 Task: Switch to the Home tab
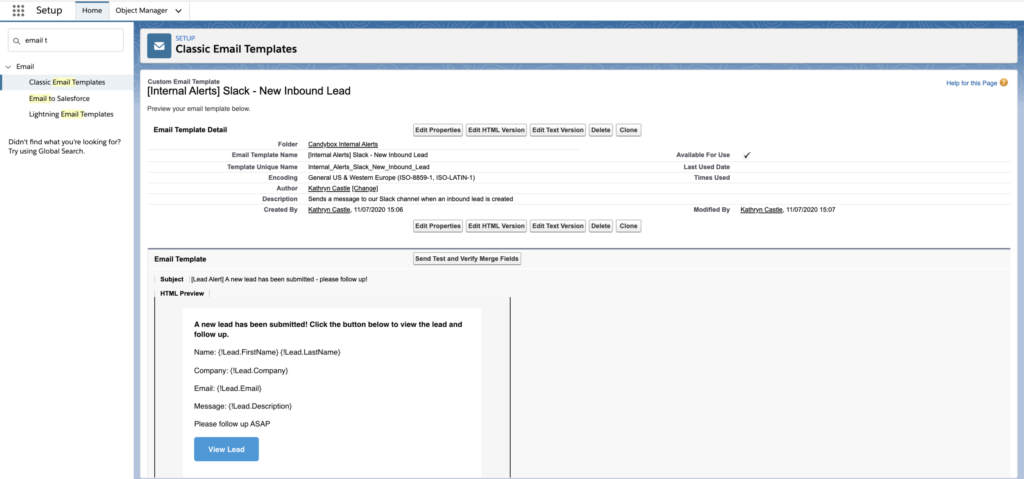point(92,10)
